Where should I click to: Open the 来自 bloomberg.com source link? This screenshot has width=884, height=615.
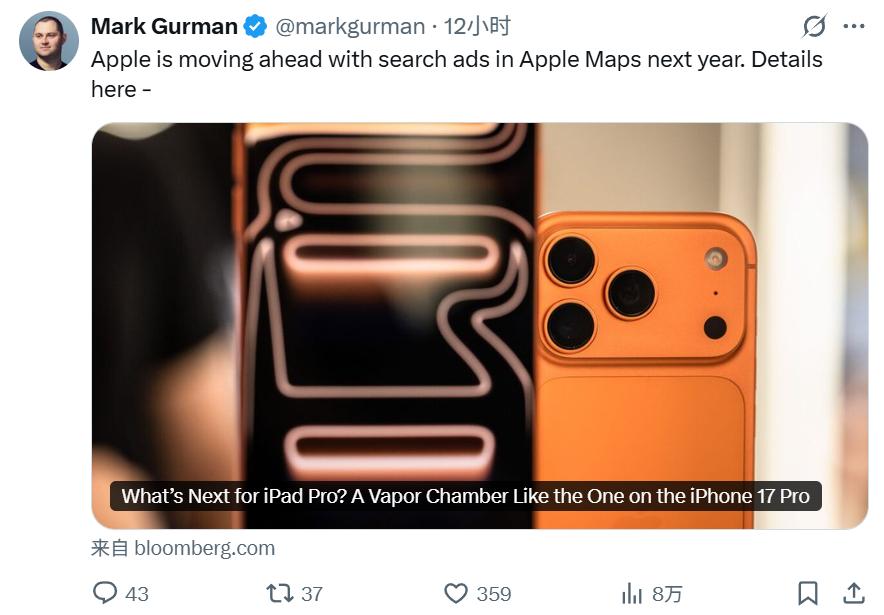click(183, 548)
